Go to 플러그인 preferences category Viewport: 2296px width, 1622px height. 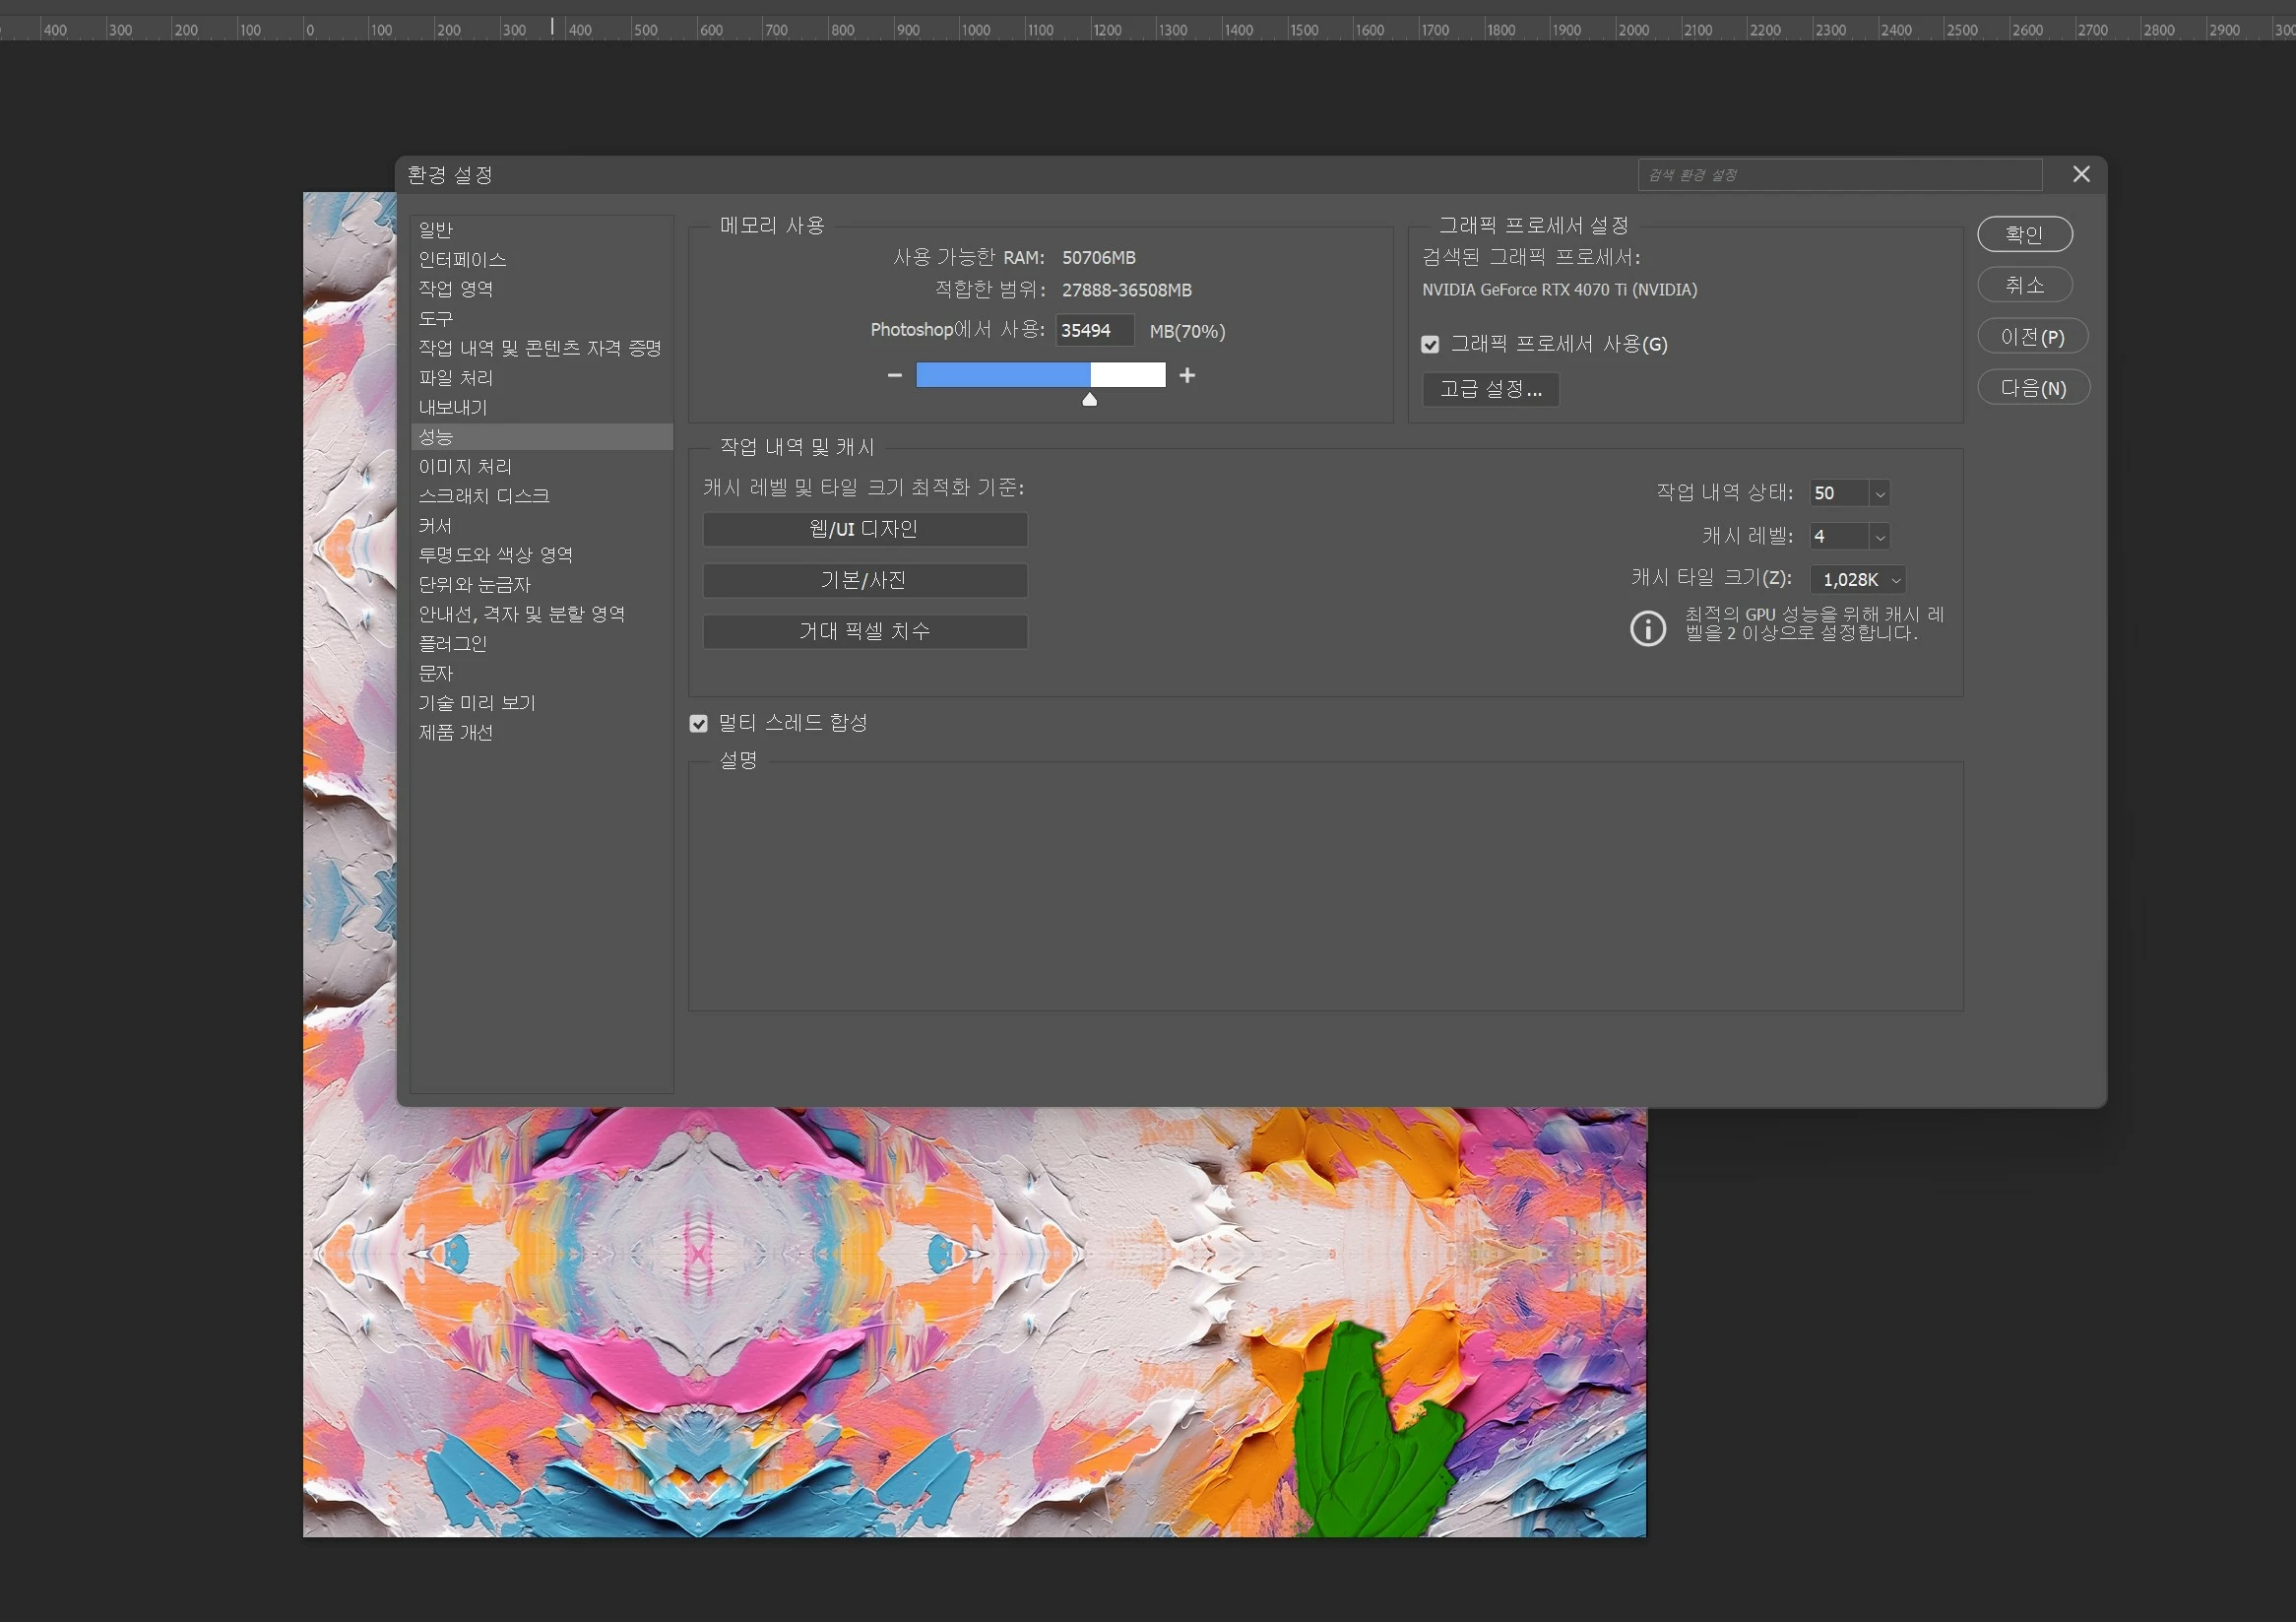click(x=452, y=644)
